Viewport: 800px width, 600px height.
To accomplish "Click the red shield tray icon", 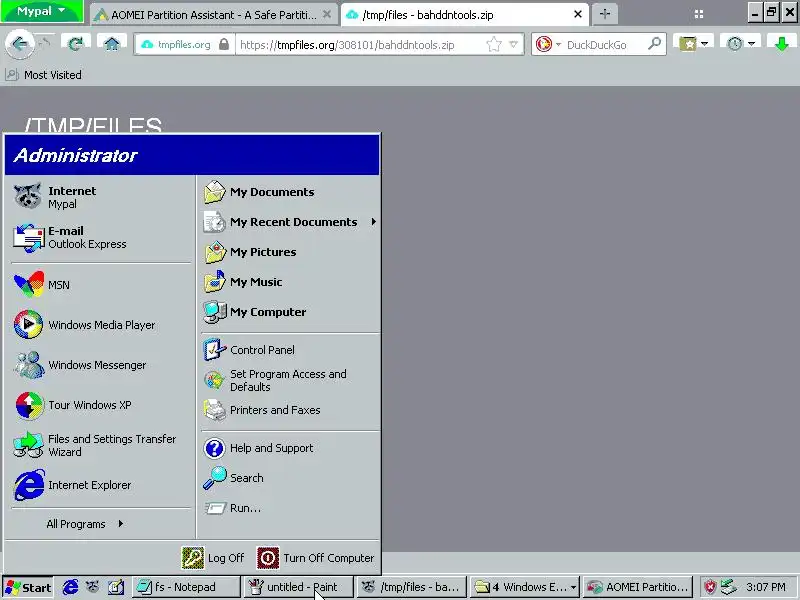I will point(710,587).
